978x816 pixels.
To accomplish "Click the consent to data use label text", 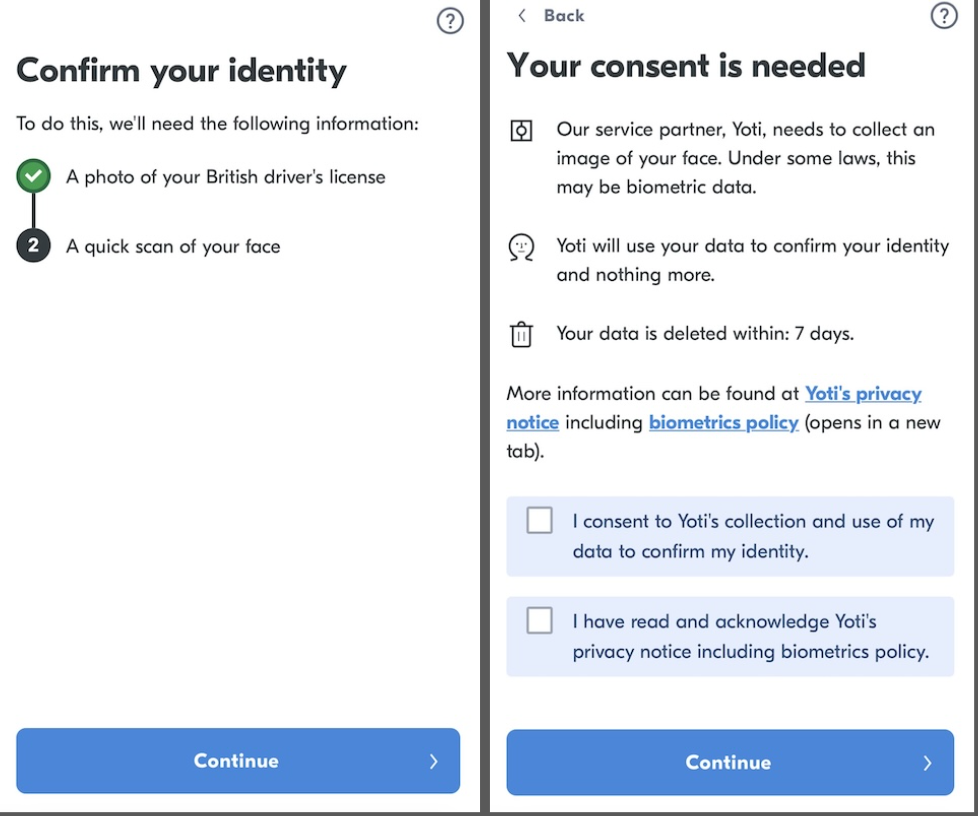I will (x=753, y=536).
